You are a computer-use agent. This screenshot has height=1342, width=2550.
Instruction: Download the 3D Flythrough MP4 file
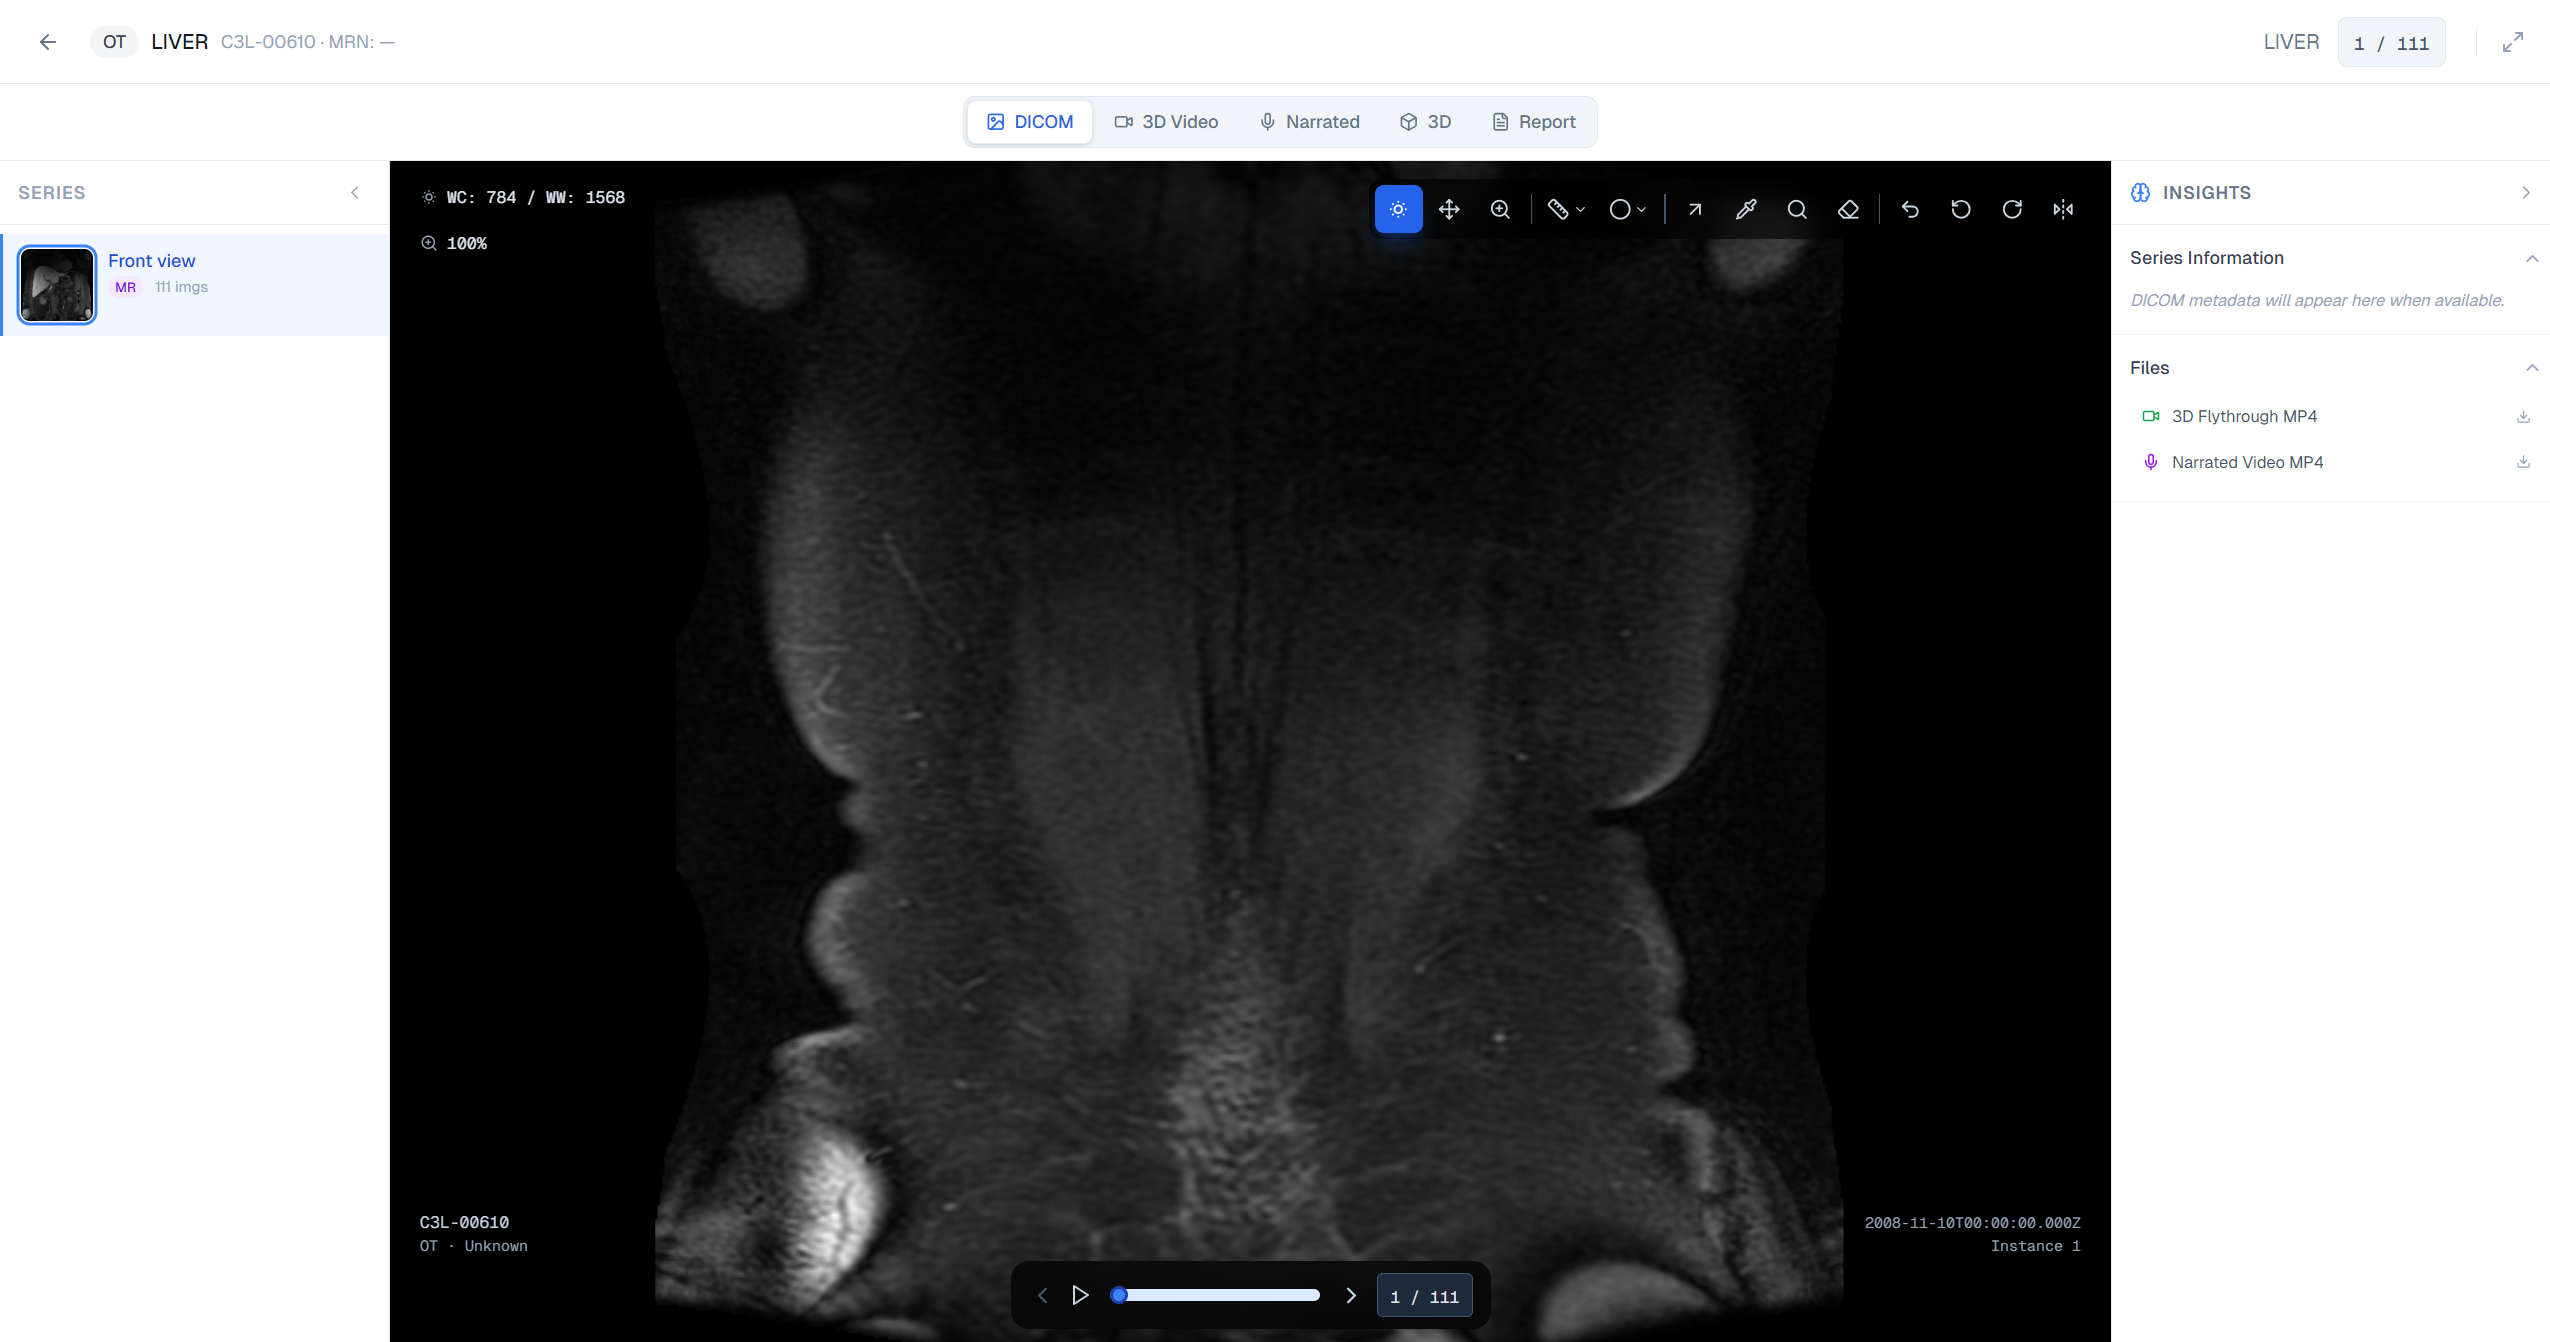pos(2523,416)
